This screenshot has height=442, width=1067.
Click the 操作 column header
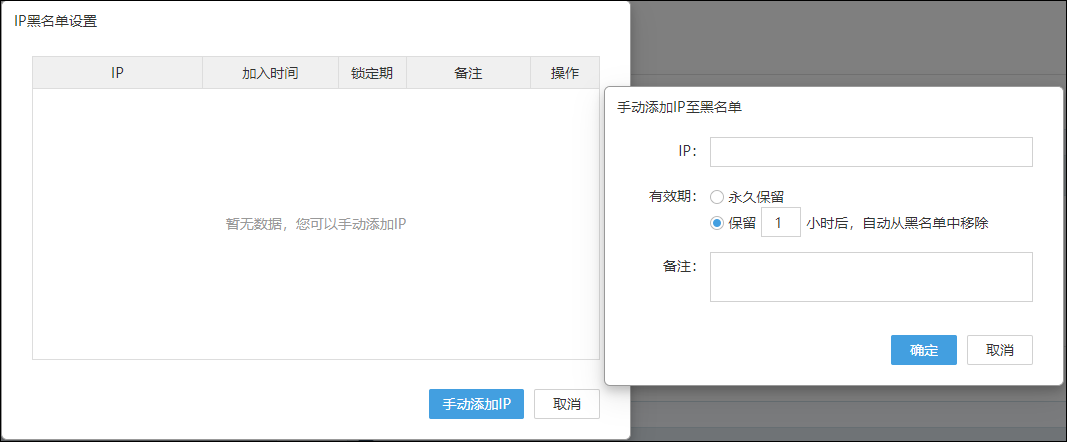pos(565,73)
